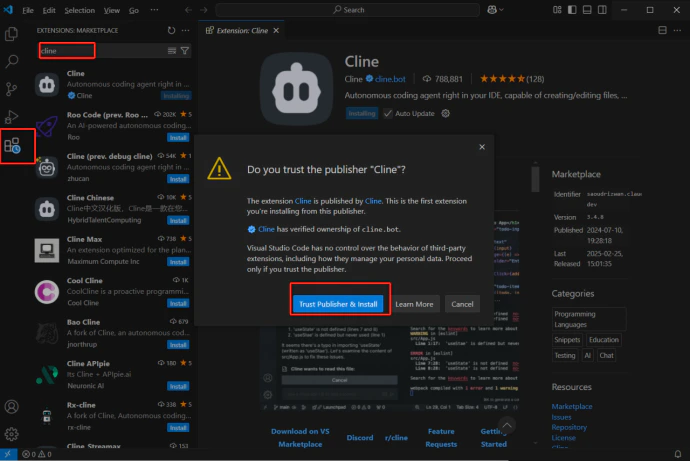Close the trust dialog with X
Image resolution: width=690 pixels, height=462 pixels.
[482, 147]
